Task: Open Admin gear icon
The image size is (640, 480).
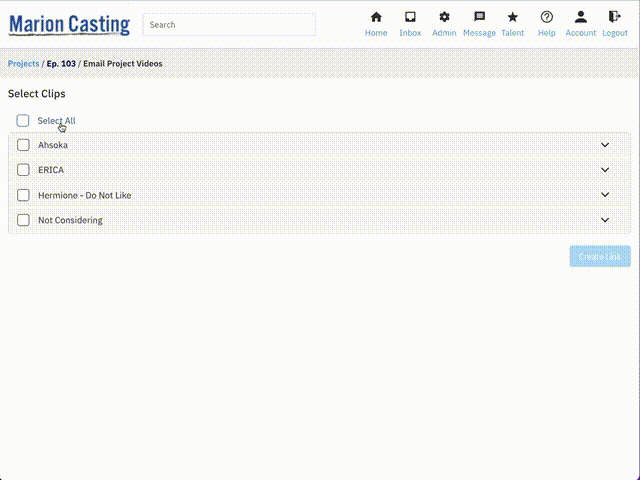Action: coord(444,17)
